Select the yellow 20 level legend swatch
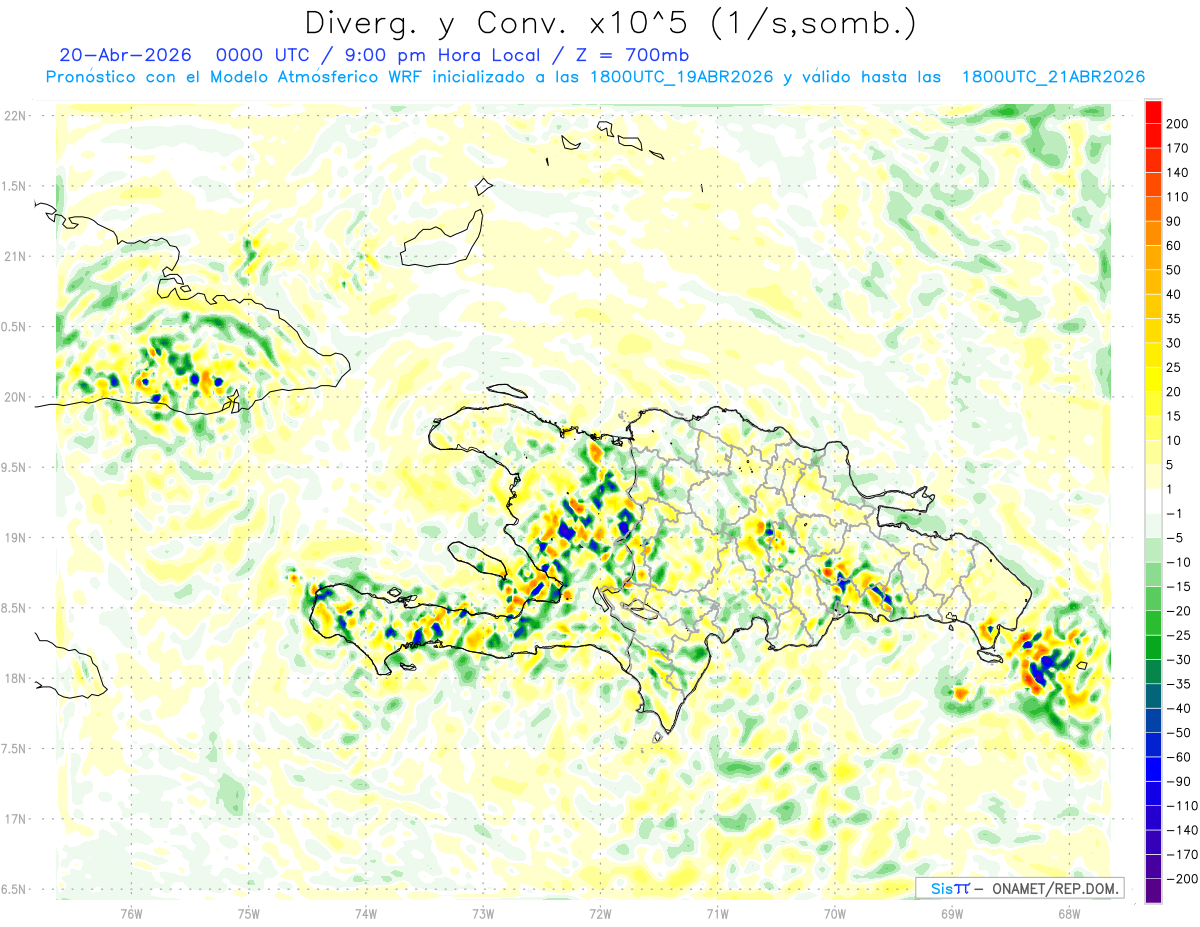This screenshot has width=1200, height=927. pos(1153,380)
